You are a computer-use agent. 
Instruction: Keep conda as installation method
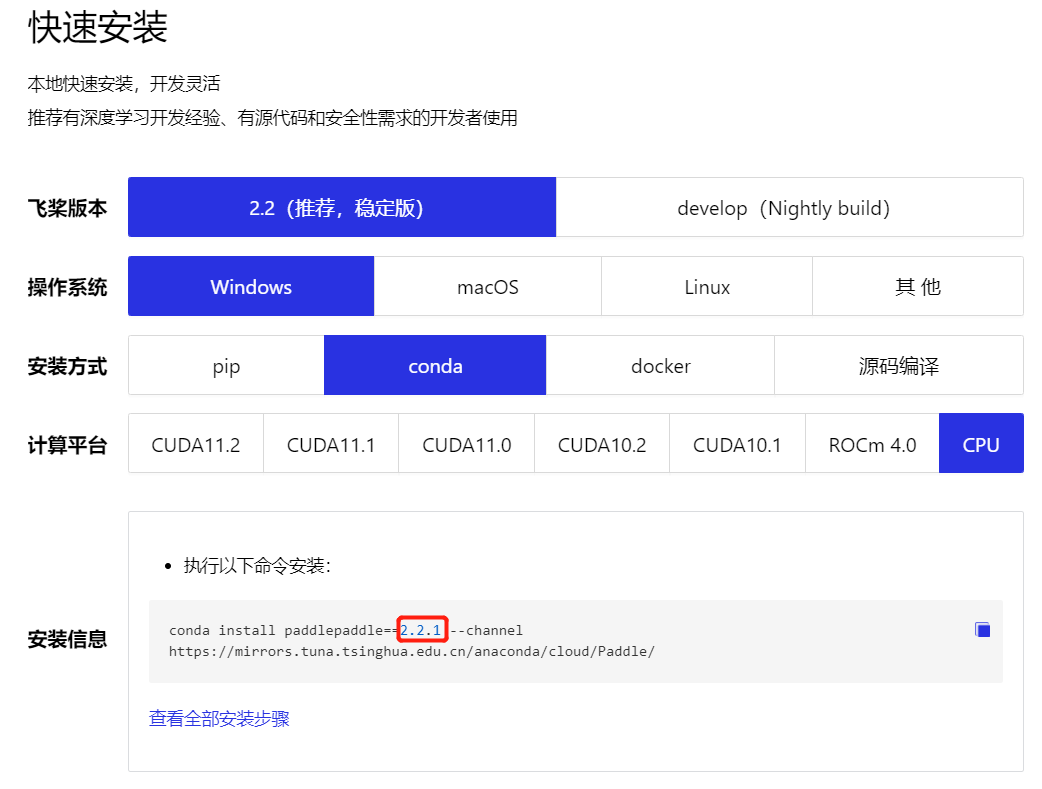434,365
